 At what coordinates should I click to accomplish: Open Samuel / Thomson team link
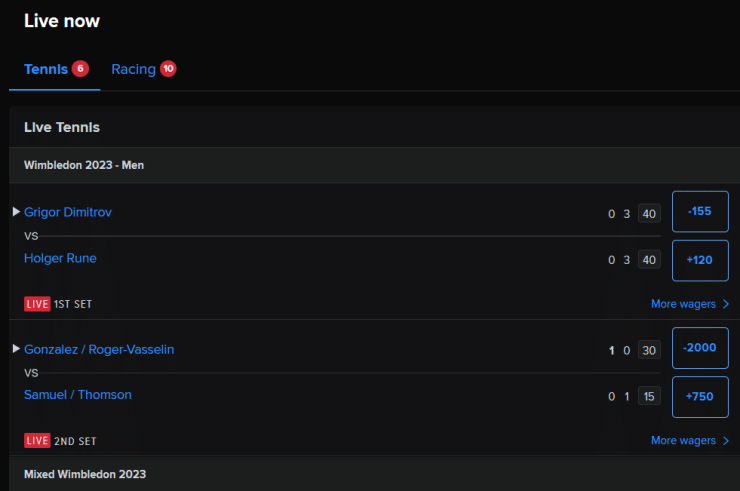78,395
